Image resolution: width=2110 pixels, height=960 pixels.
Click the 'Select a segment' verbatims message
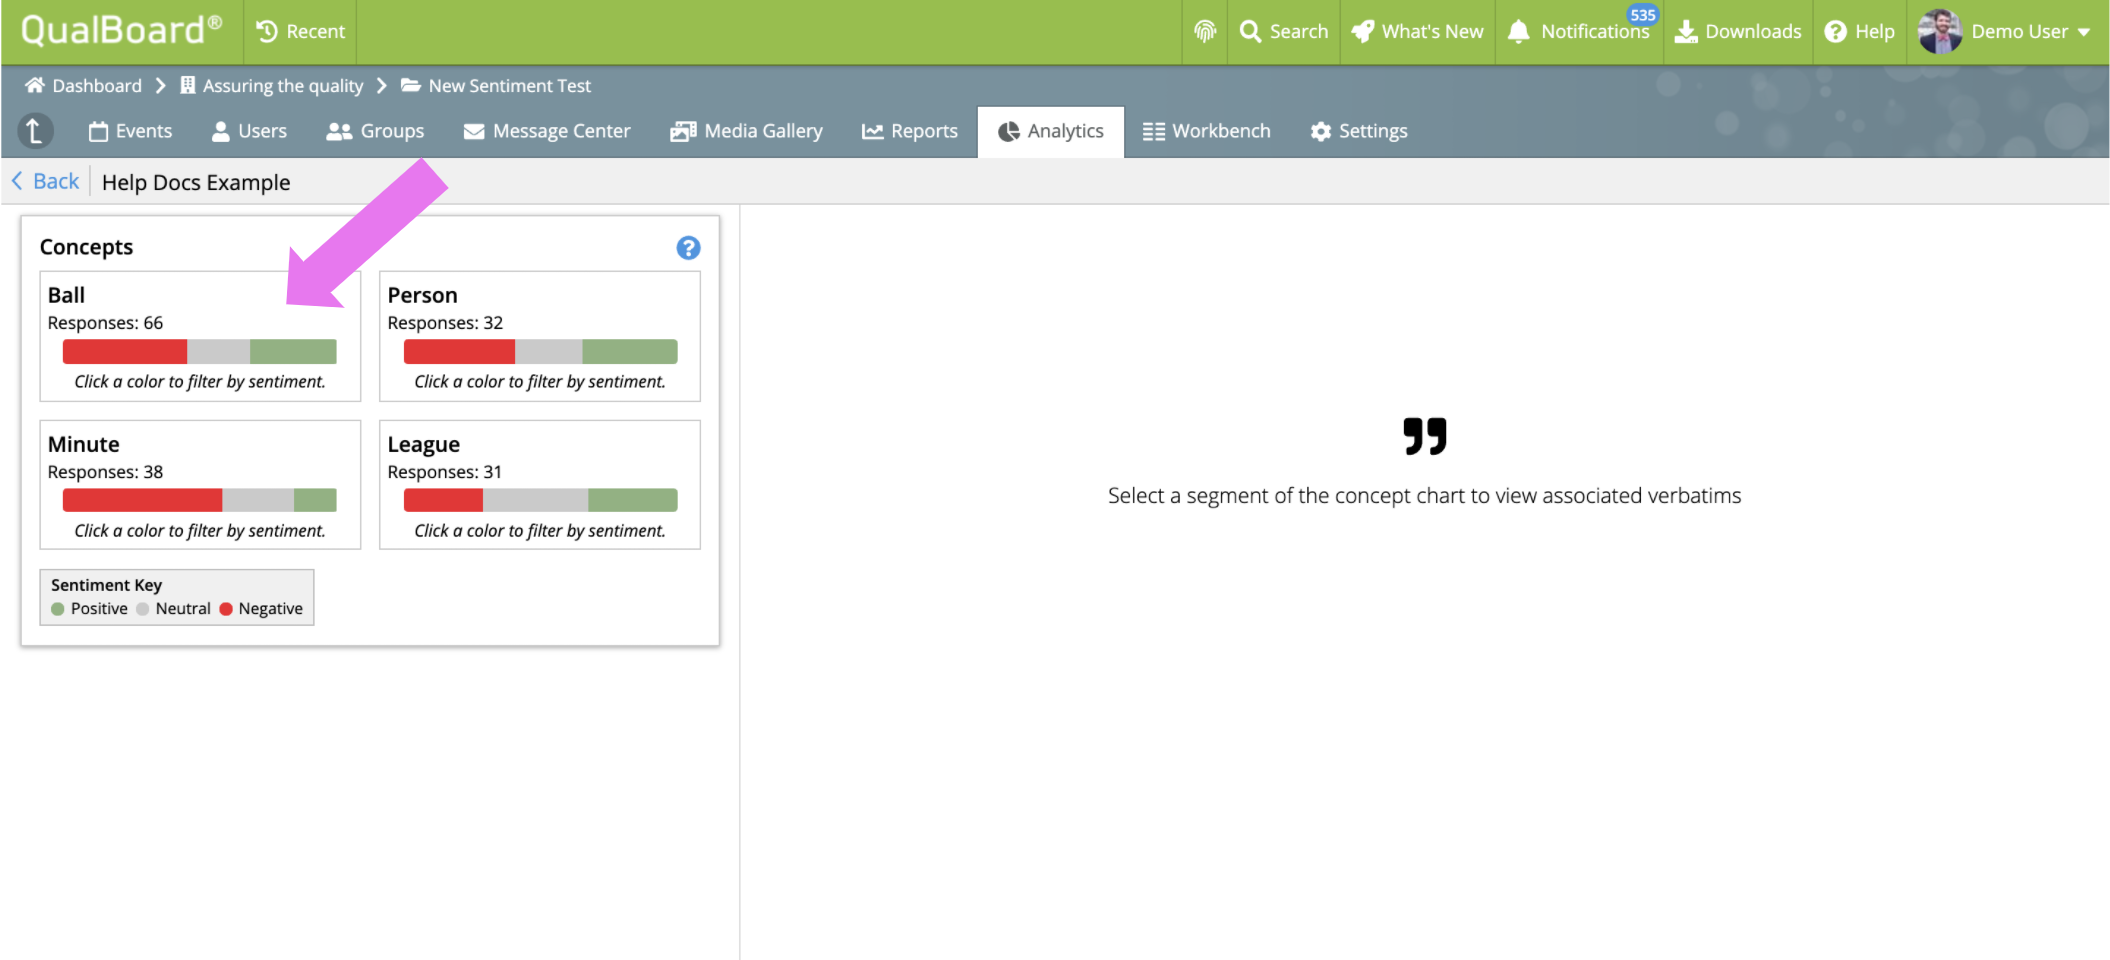(x=1424, y=496)
